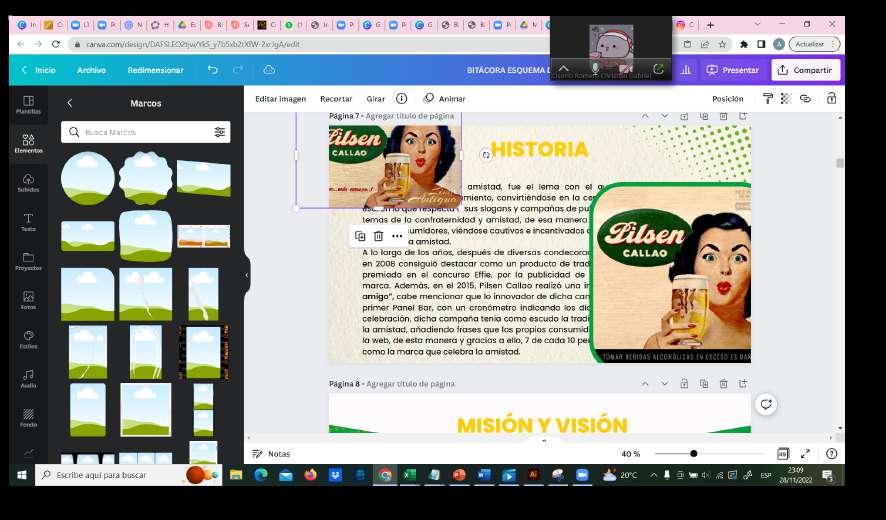Open the Subidos uploads panel
The height and width of the screenshot is (520, 886).
tap(28, 183)
